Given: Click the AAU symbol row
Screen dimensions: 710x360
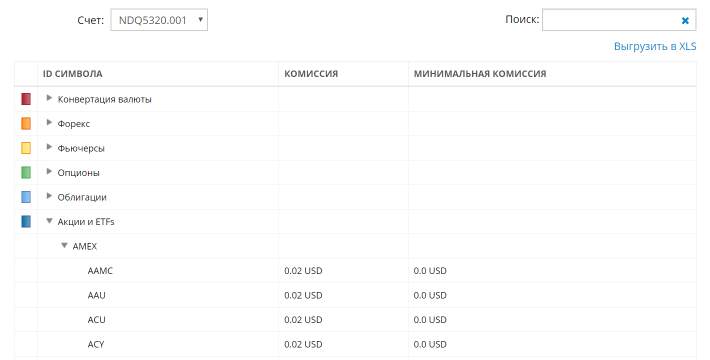Looking at the screenshot, I should click(355, 295).
